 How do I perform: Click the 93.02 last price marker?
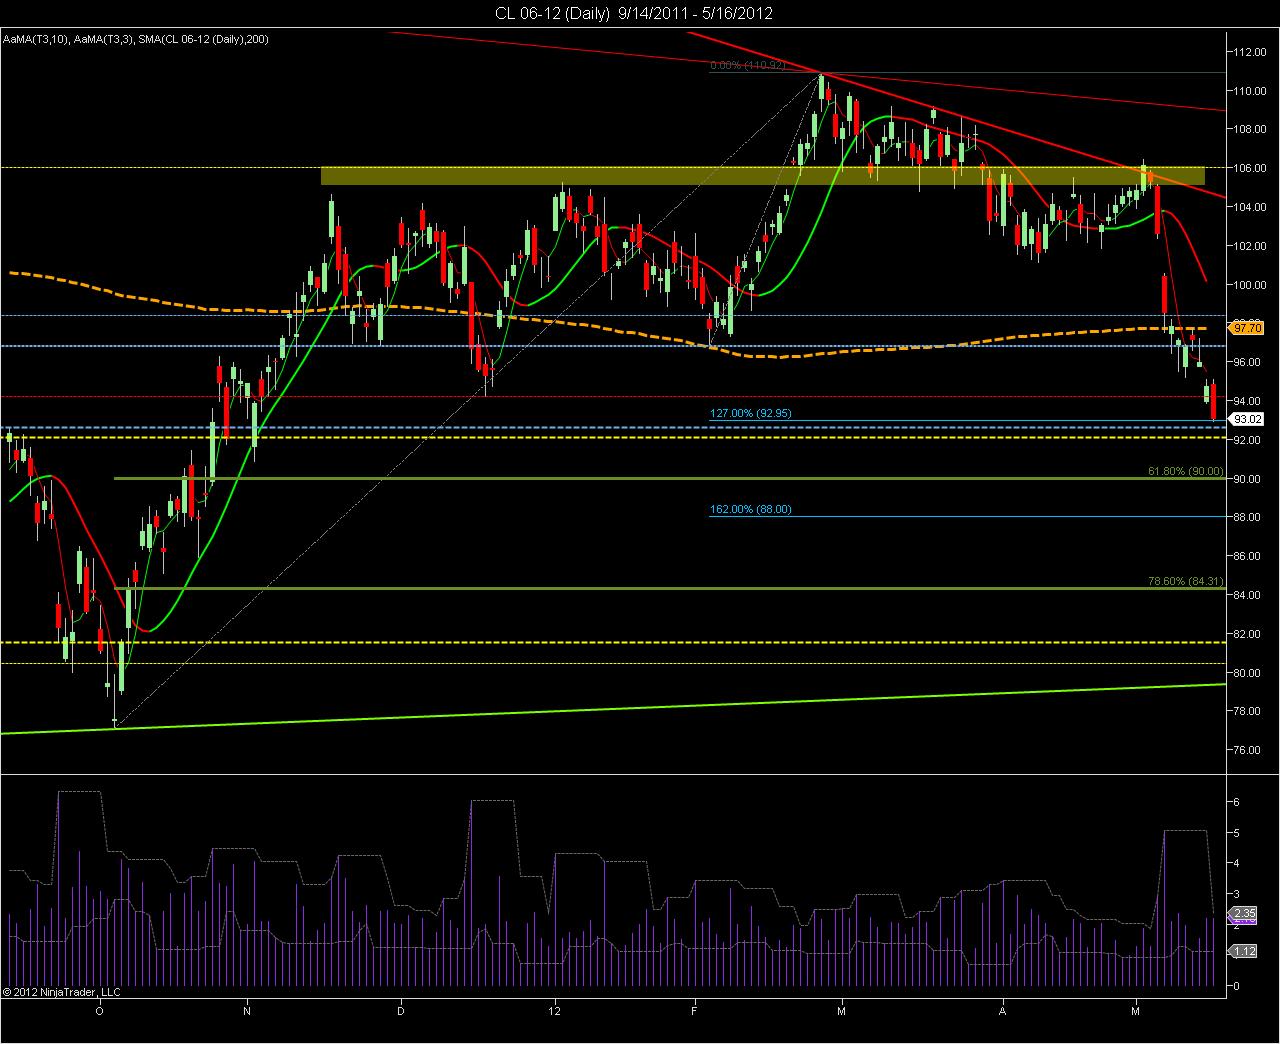(1247, 420)
